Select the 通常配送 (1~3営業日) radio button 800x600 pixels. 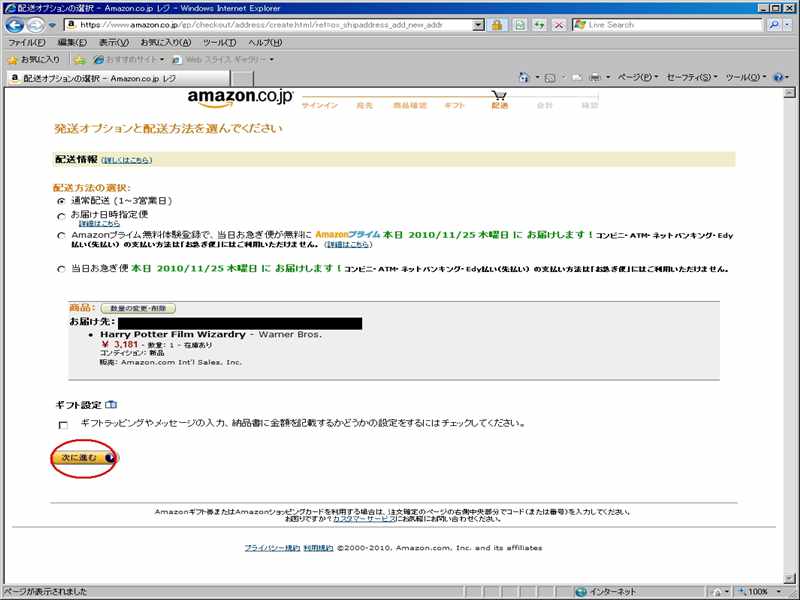[61, 201]
